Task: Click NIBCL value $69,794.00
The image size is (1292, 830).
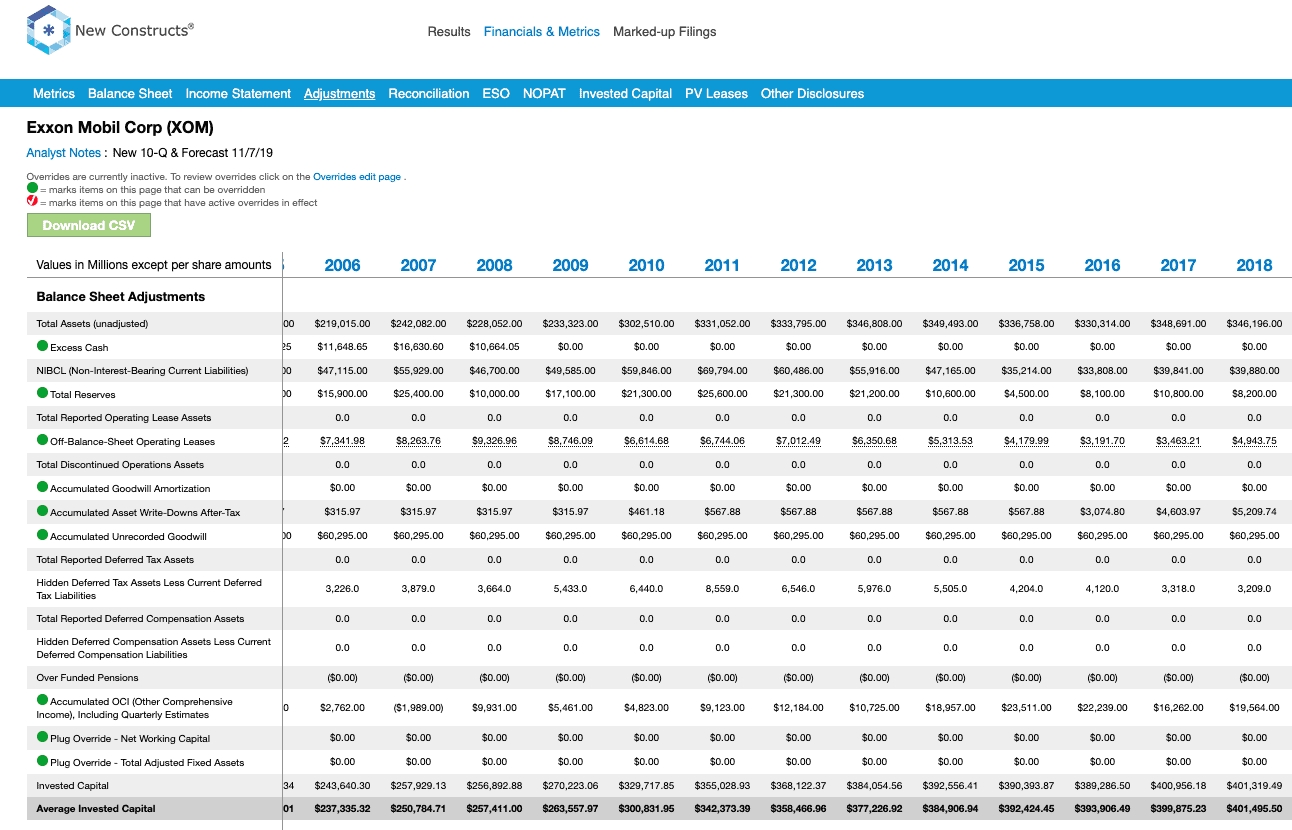Action: pyautogui.click(x=722, y=371)
